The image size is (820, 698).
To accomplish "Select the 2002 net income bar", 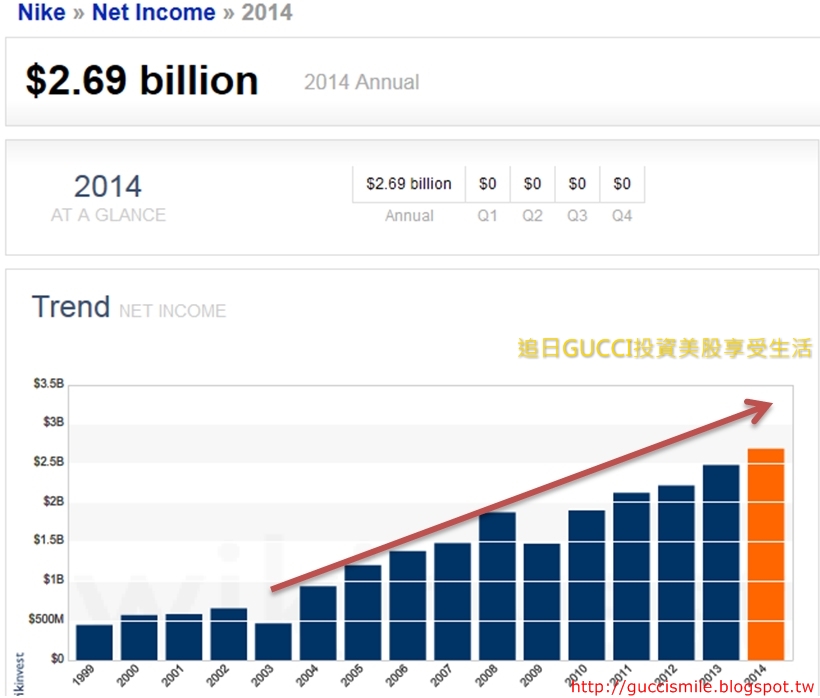I will pos(229,634).
